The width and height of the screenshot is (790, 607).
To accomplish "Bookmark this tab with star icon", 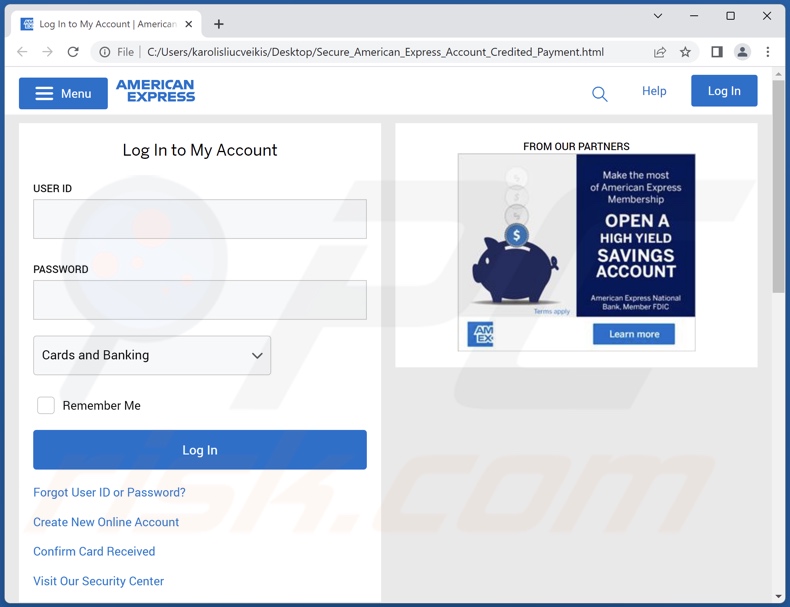I will tap(685, 52).
